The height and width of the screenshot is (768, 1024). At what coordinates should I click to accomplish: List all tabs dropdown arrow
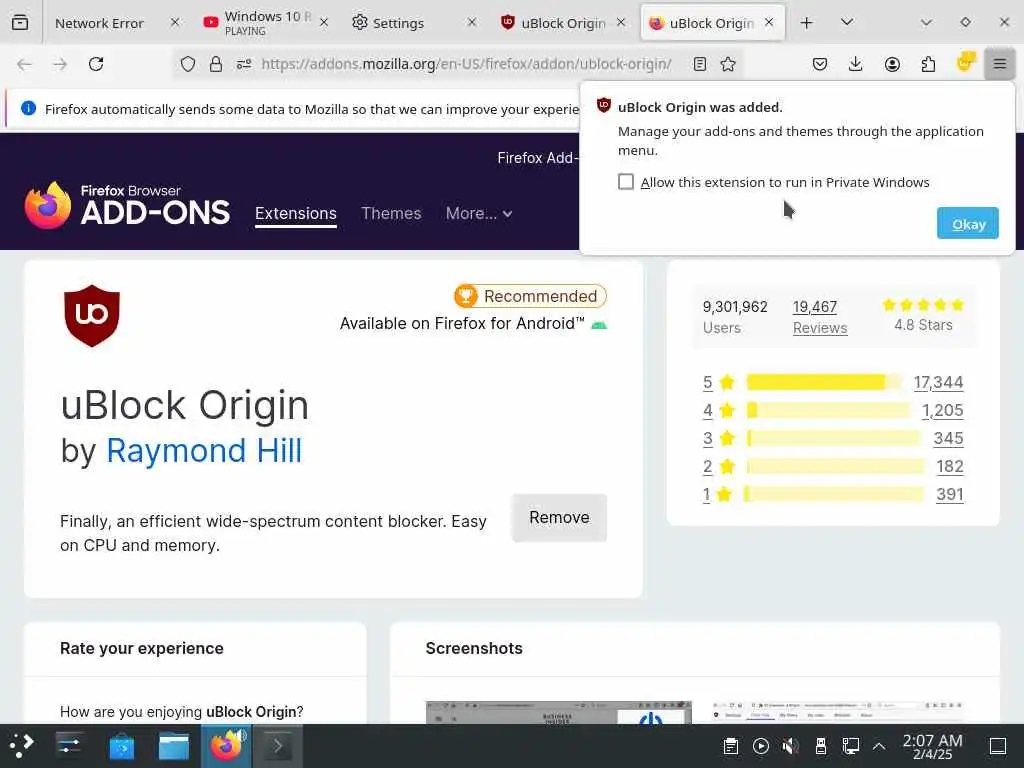(x=847, y=23)
